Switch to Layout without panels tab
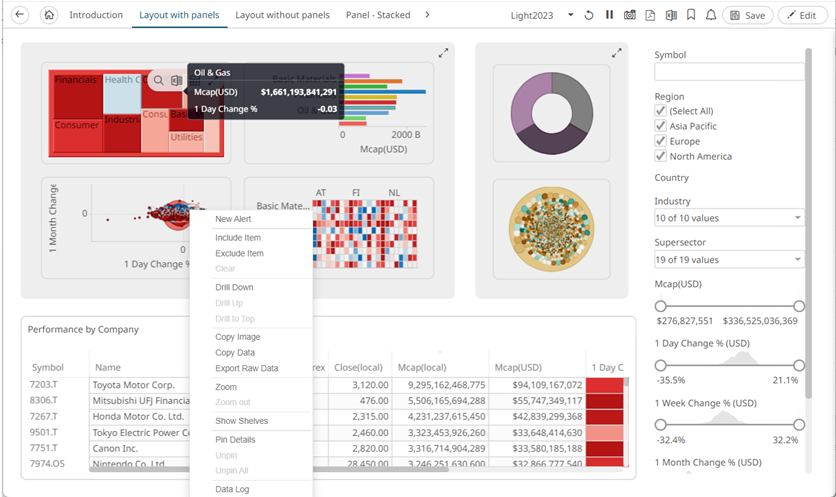This screenshot has width=836, height=497. pos(283,15)
